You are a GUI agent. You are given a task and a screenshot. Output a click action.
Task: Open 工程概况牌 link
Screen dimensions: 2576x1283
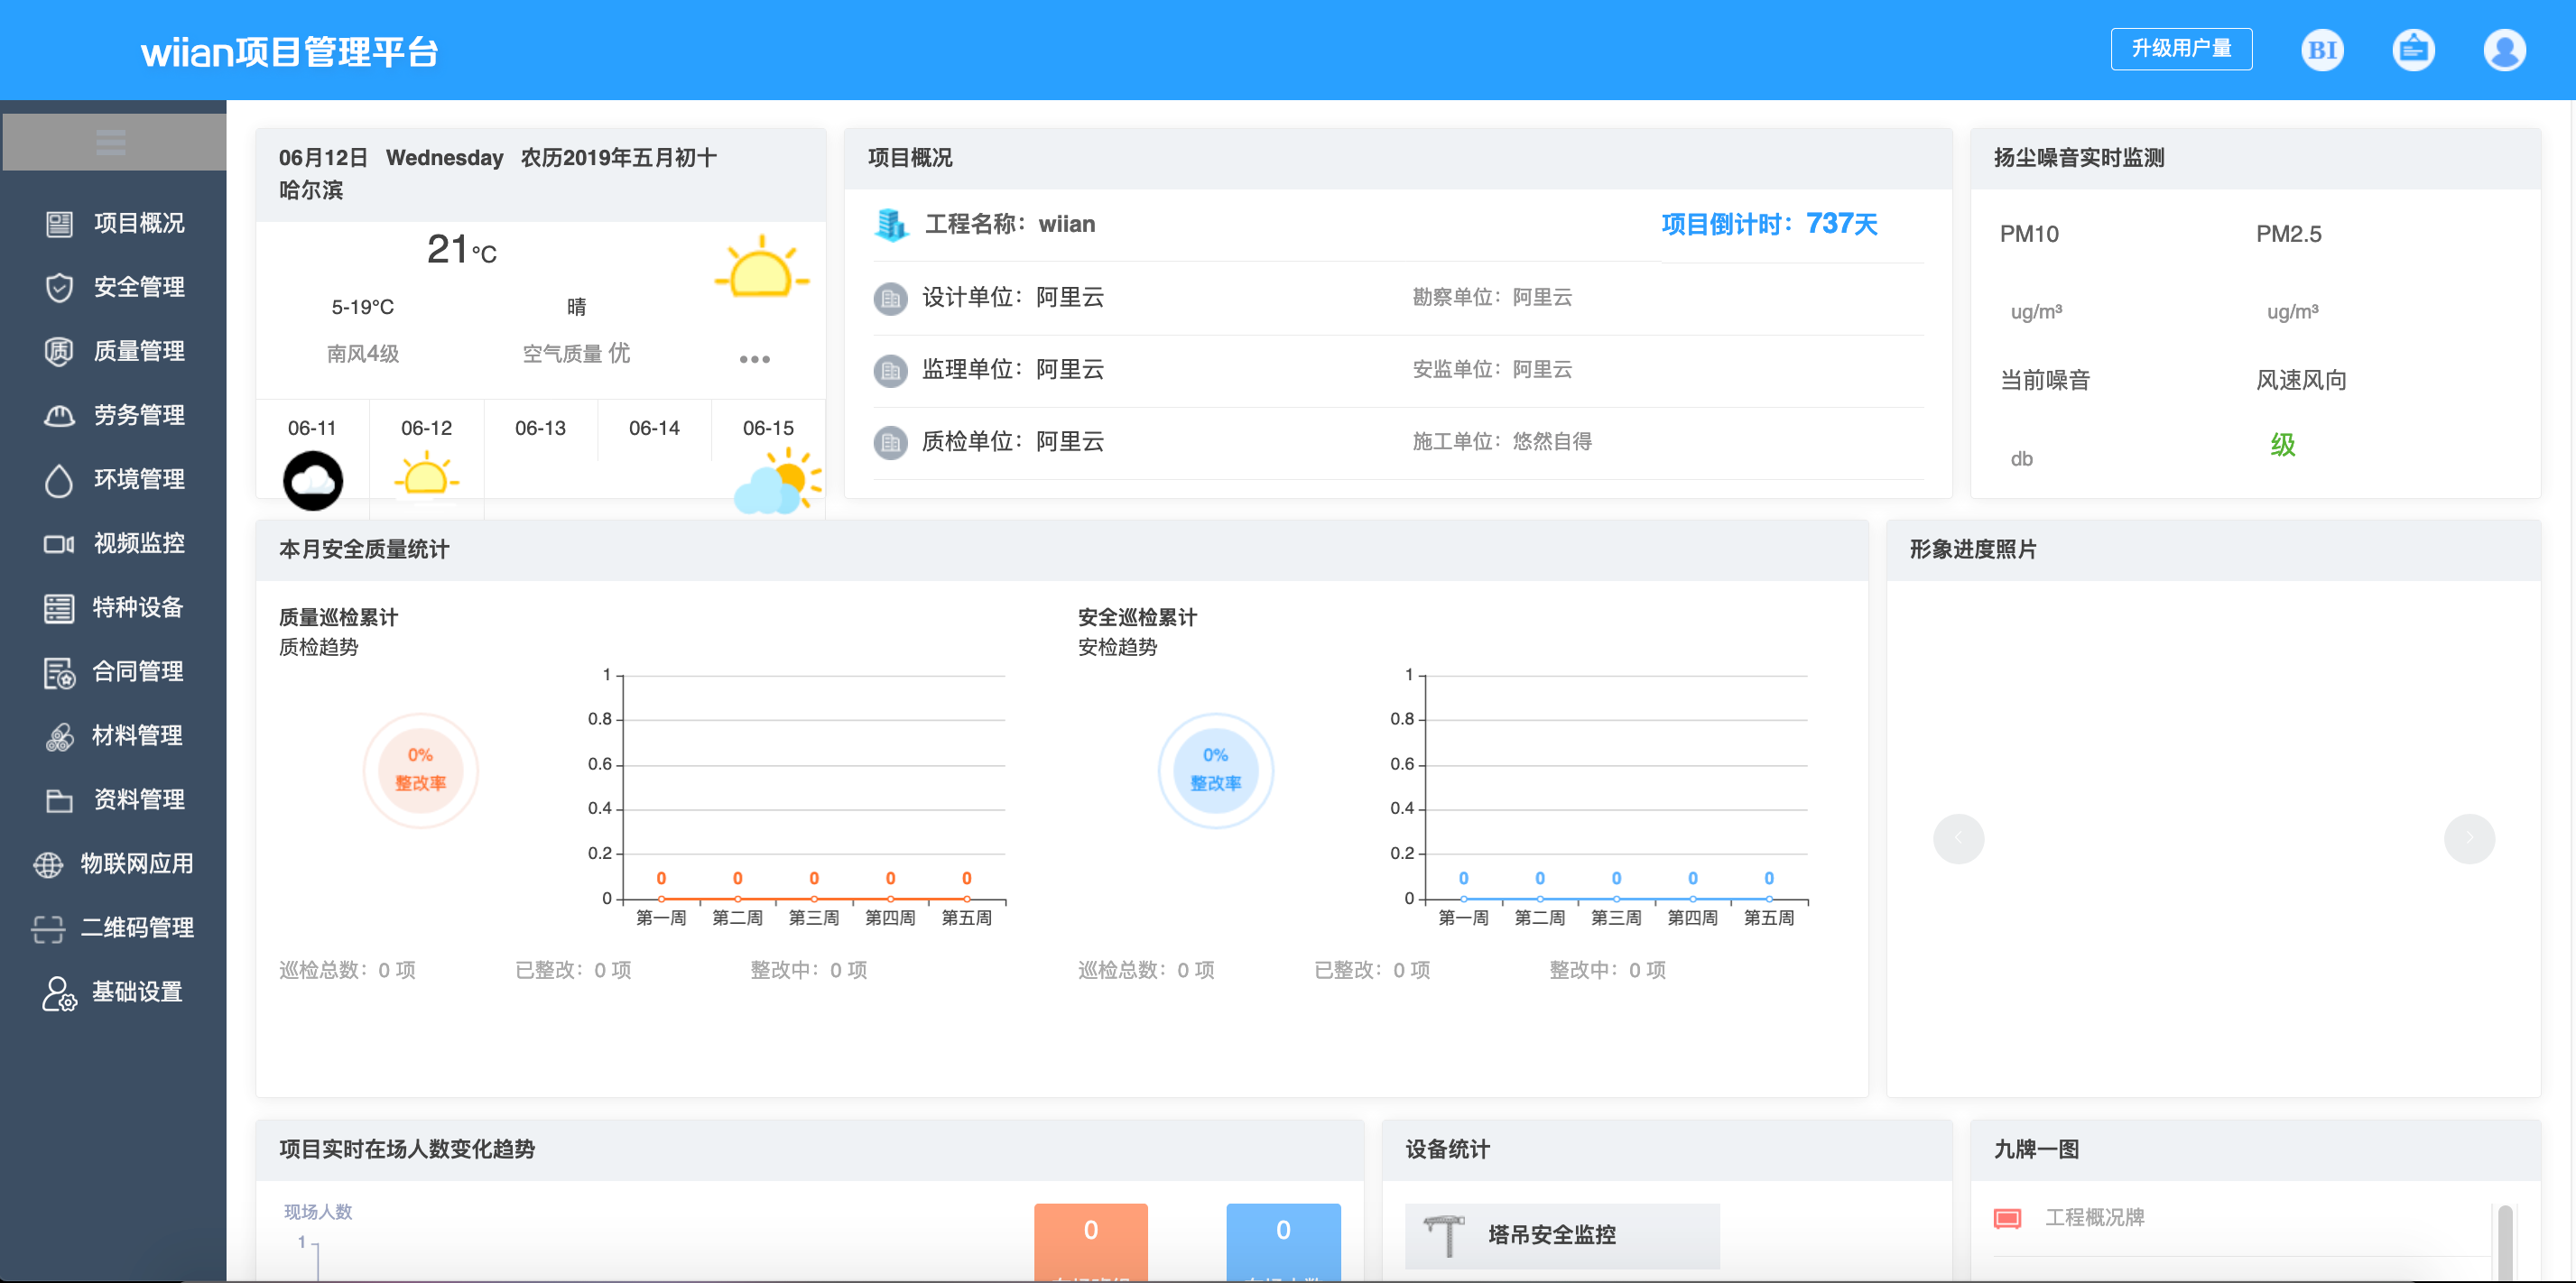(x=2095, y=1217)
